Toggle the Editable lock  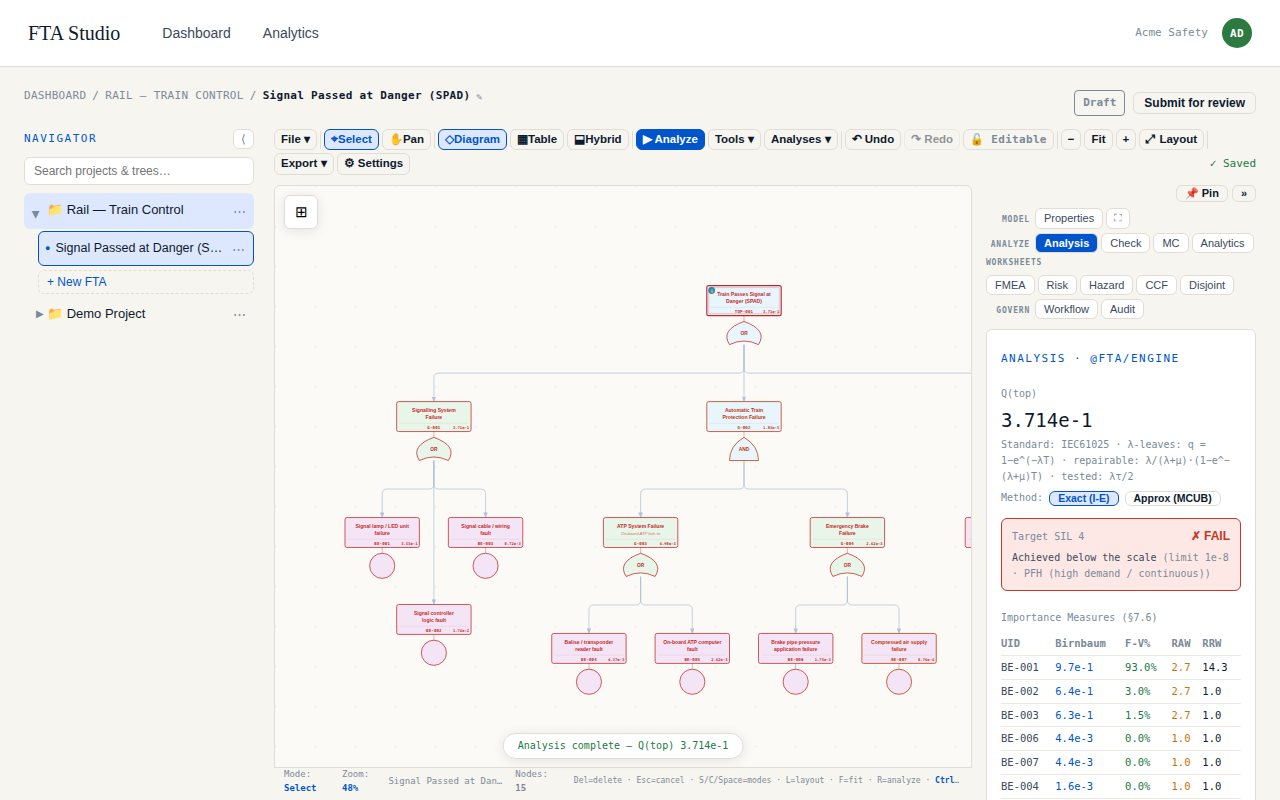[x=1008, y=139]
